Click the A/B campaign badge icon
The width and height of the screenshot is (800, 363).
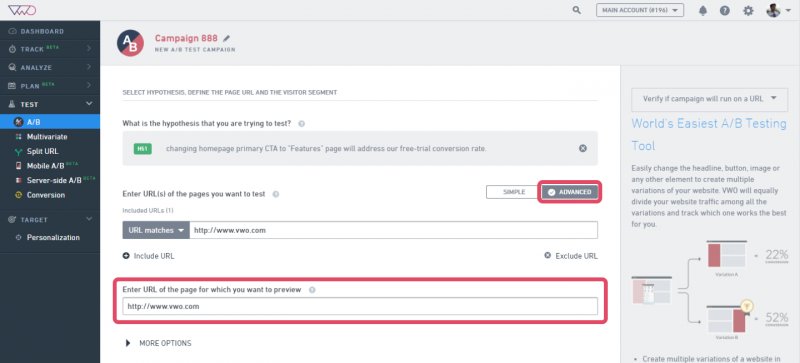pyautogui.click(x=130, y=43)
